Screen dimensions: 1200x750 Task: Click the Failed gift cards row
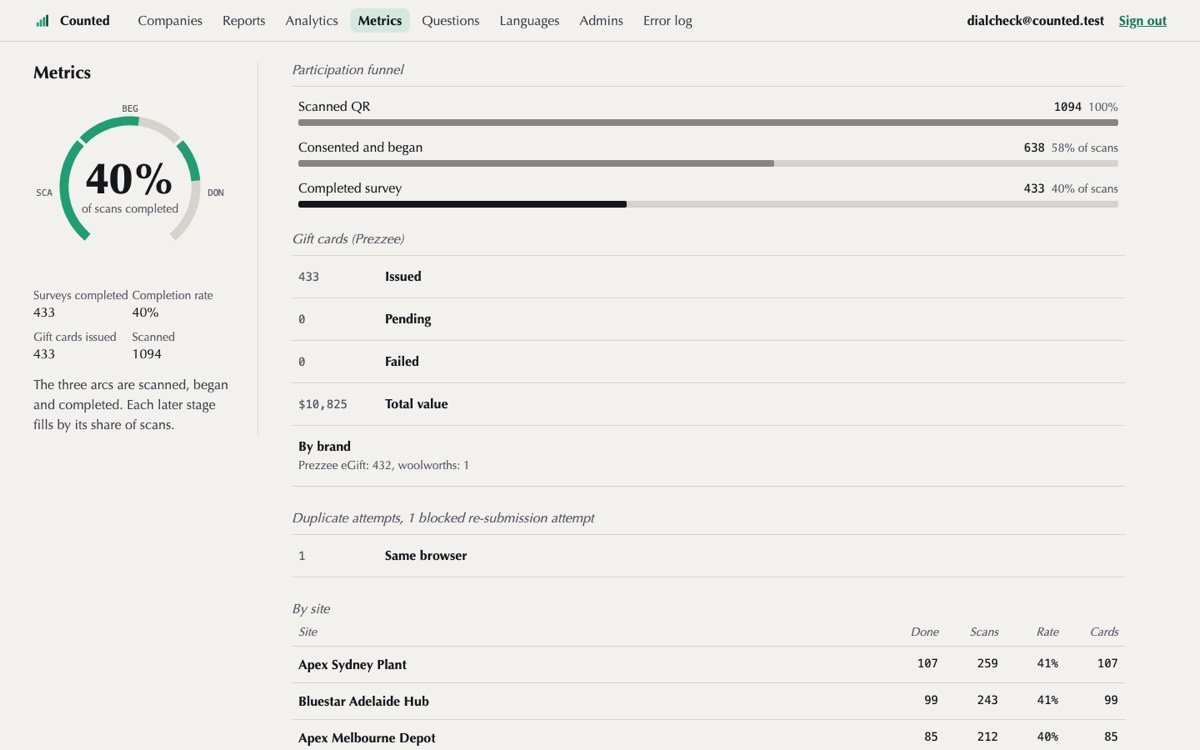(708, 362)
